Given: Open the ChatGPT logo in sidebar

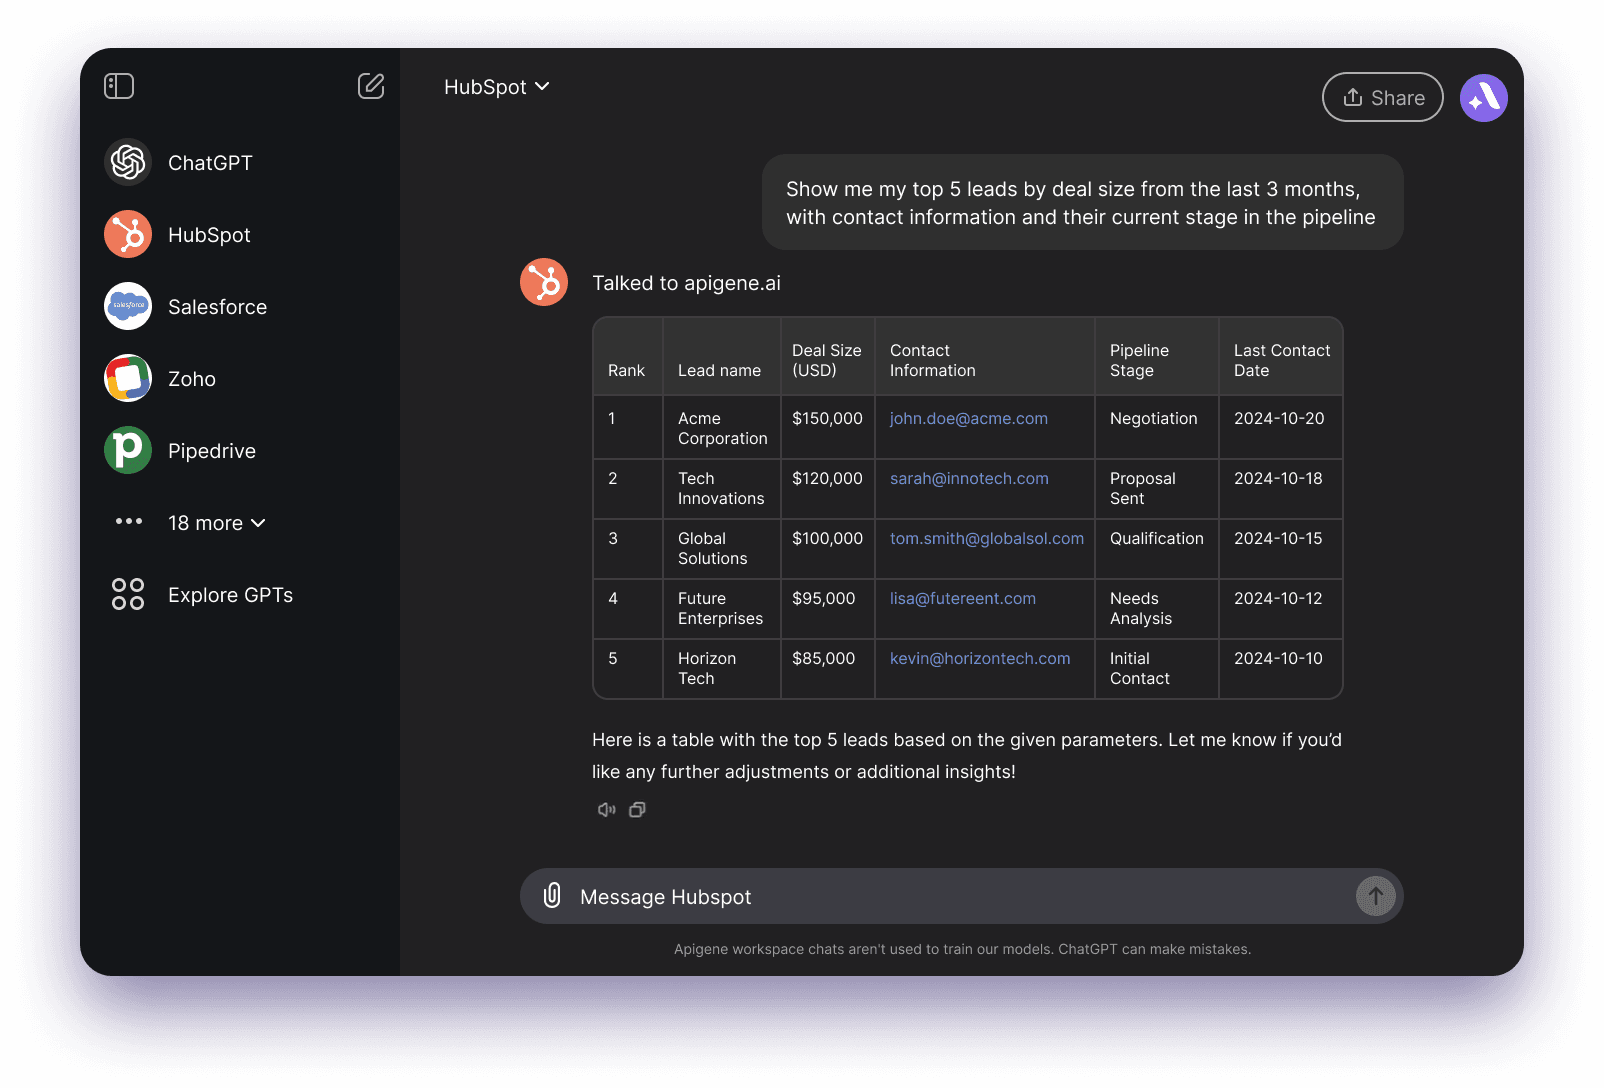Looking at the screenshot, I should point(128,162).
